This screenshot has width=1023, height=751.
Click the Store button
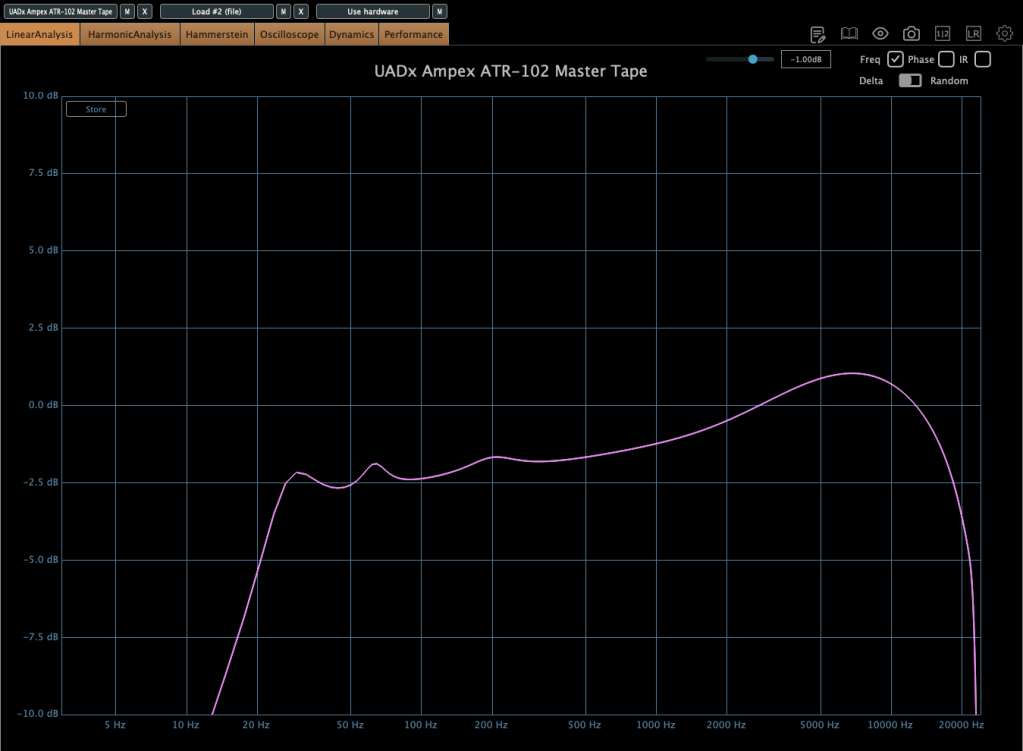click(96, 109)
